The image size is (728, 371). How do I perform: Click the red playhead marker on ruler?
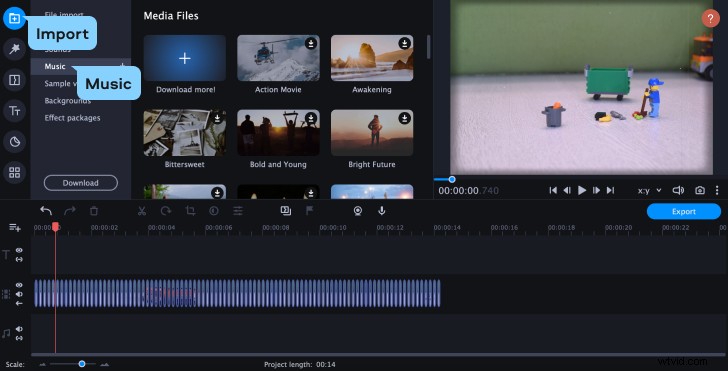pyautogui.click(x=55, y=227)
